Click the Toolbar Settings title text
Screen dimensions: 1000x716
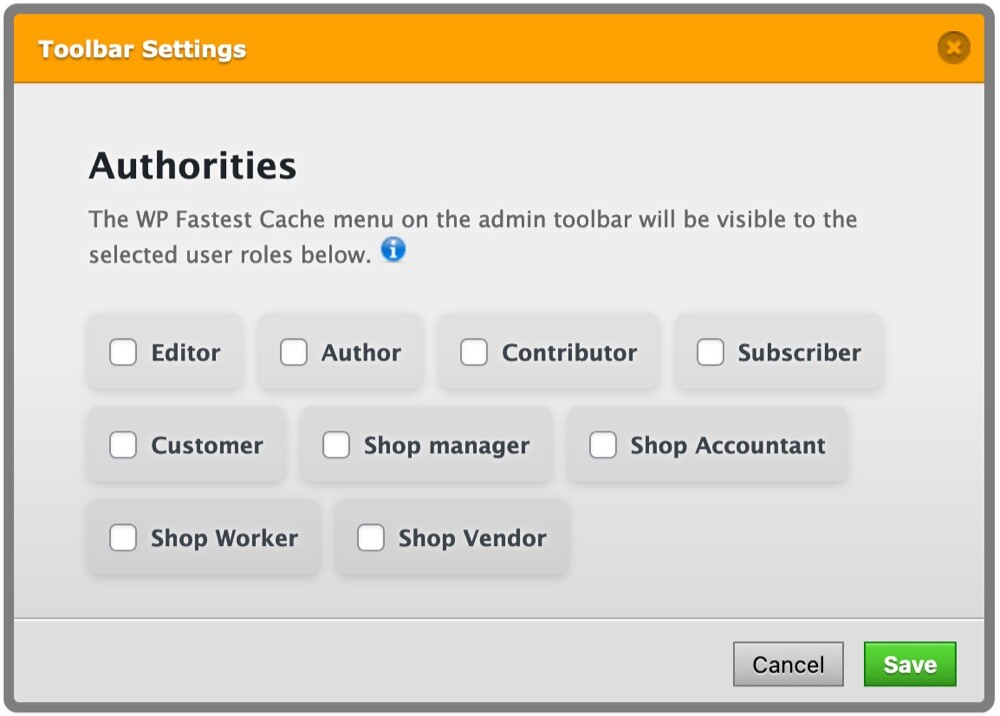[x=142, y=49]
